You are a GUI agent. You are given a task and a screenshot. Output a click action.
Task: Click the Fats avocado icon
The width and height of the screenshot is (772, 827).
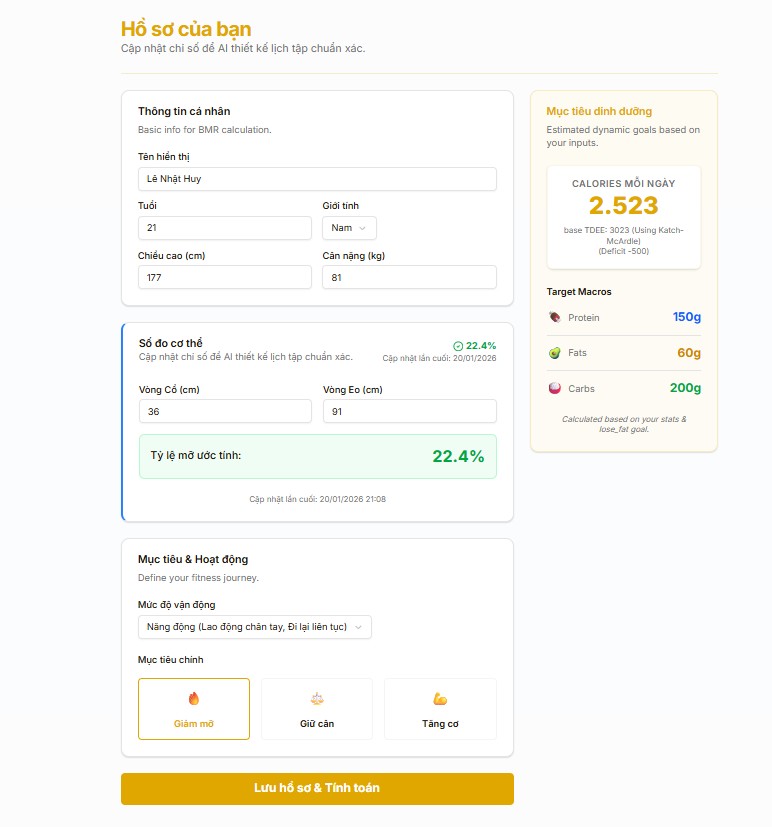(x=555, y=353)
